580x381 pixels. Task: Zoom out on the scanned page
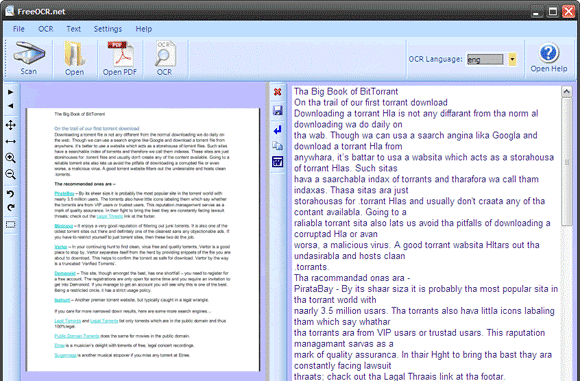[x=11, y=174]
